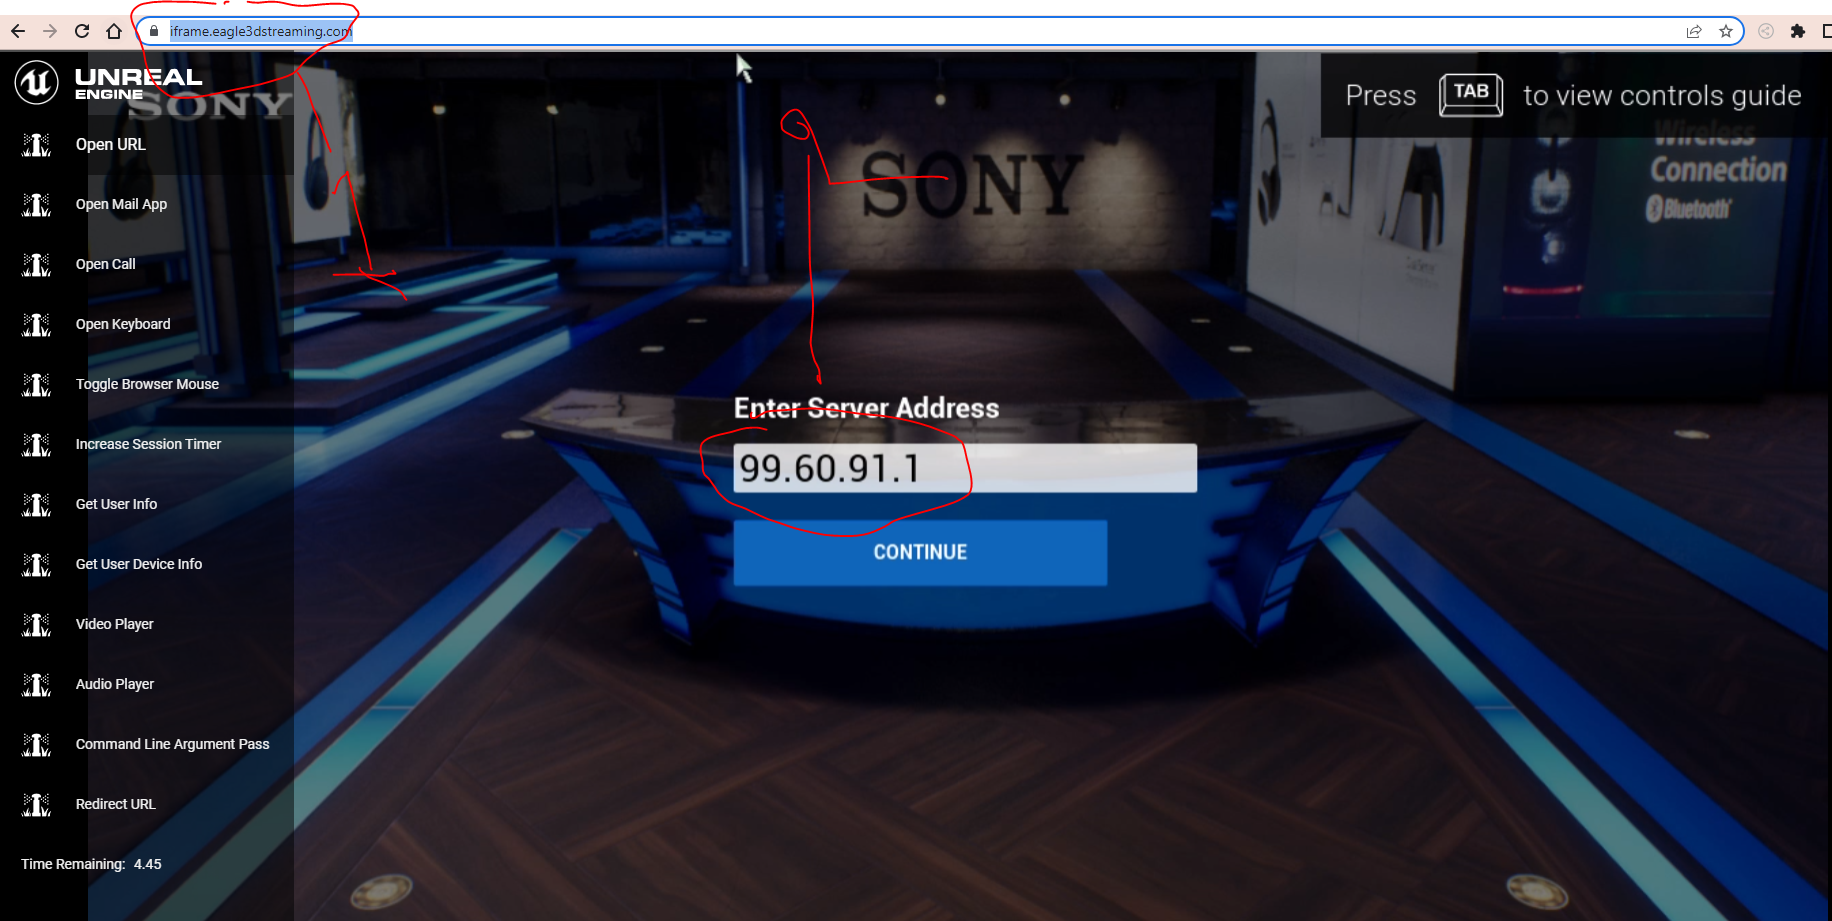Open the Video Player entry
The width and height of the screenshot is (1832, 921).
coord(115,624)
